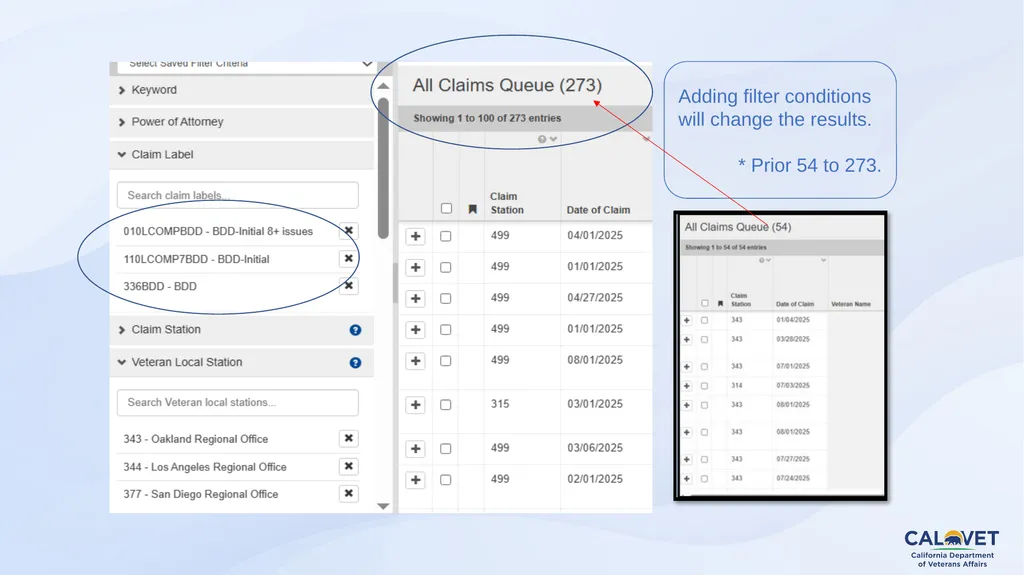Click the 344 - Los Angeles Regional Office text
This screenshot has height=575, width=1024.
205,467
